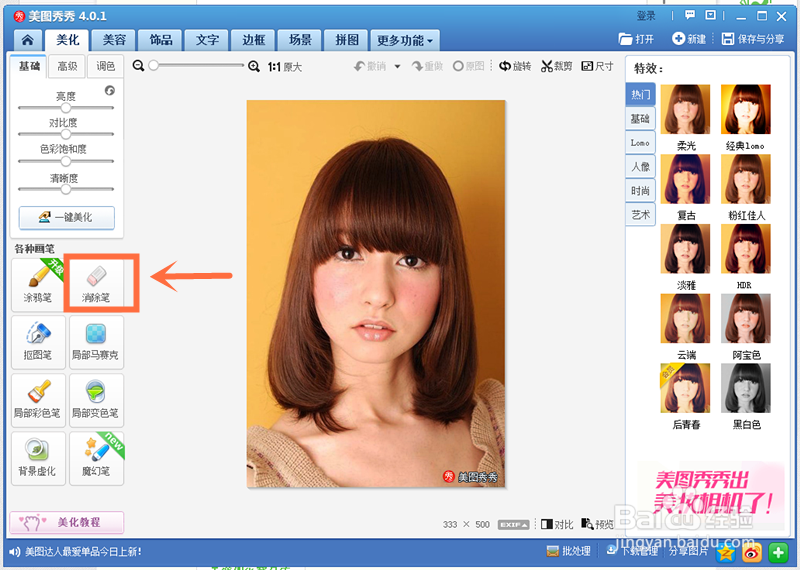Open the 更多功能 dropdown menu

pyautogui.click(x=405, y=40)
